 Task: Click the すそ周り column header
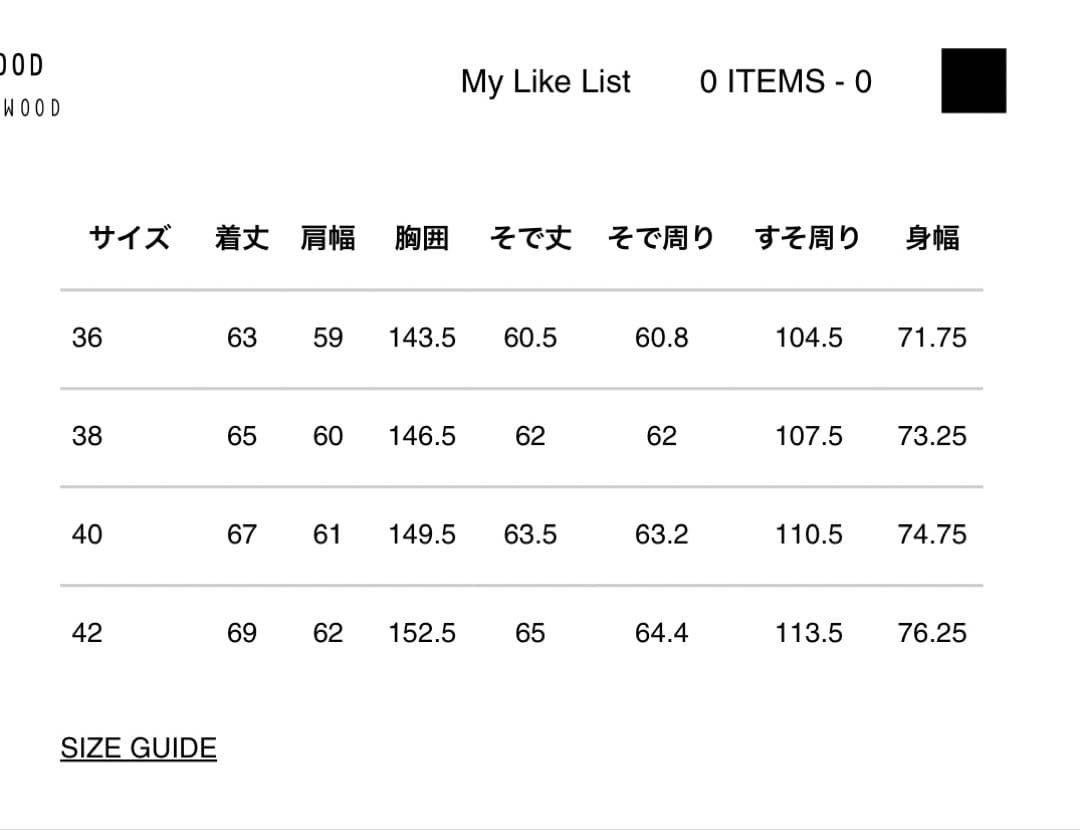[x=808, y=238]
